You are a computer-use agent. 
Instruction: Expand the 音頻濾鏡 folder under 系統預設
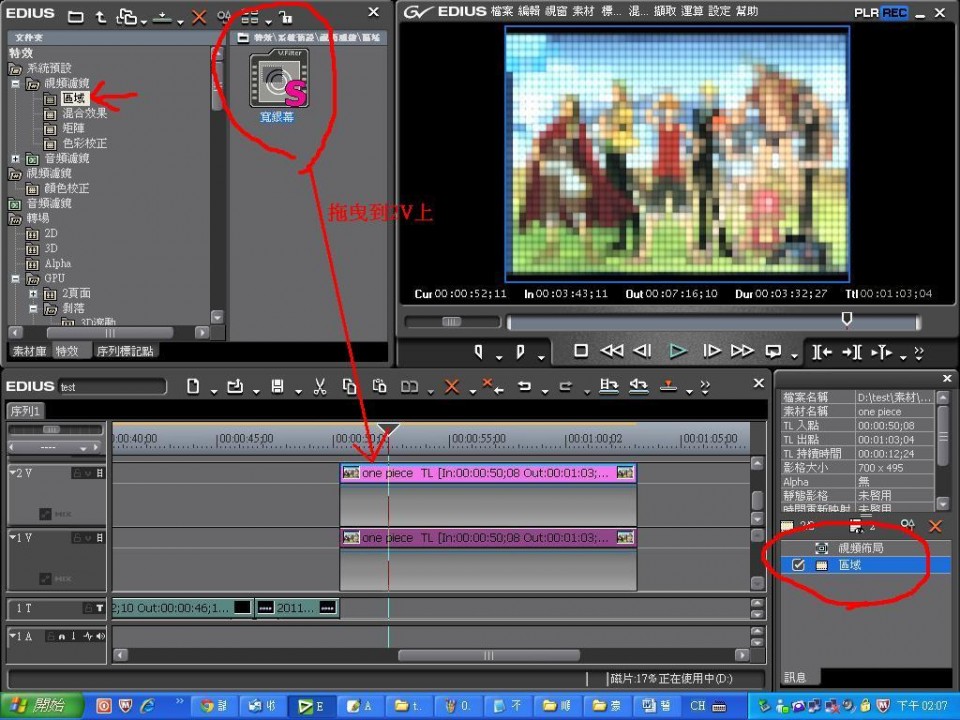pos(15,158)
